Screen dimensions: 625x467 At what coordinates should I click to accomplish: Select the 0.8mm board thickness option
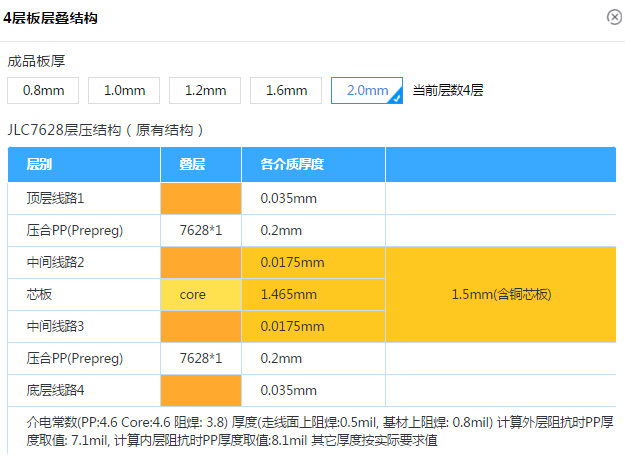43,90
